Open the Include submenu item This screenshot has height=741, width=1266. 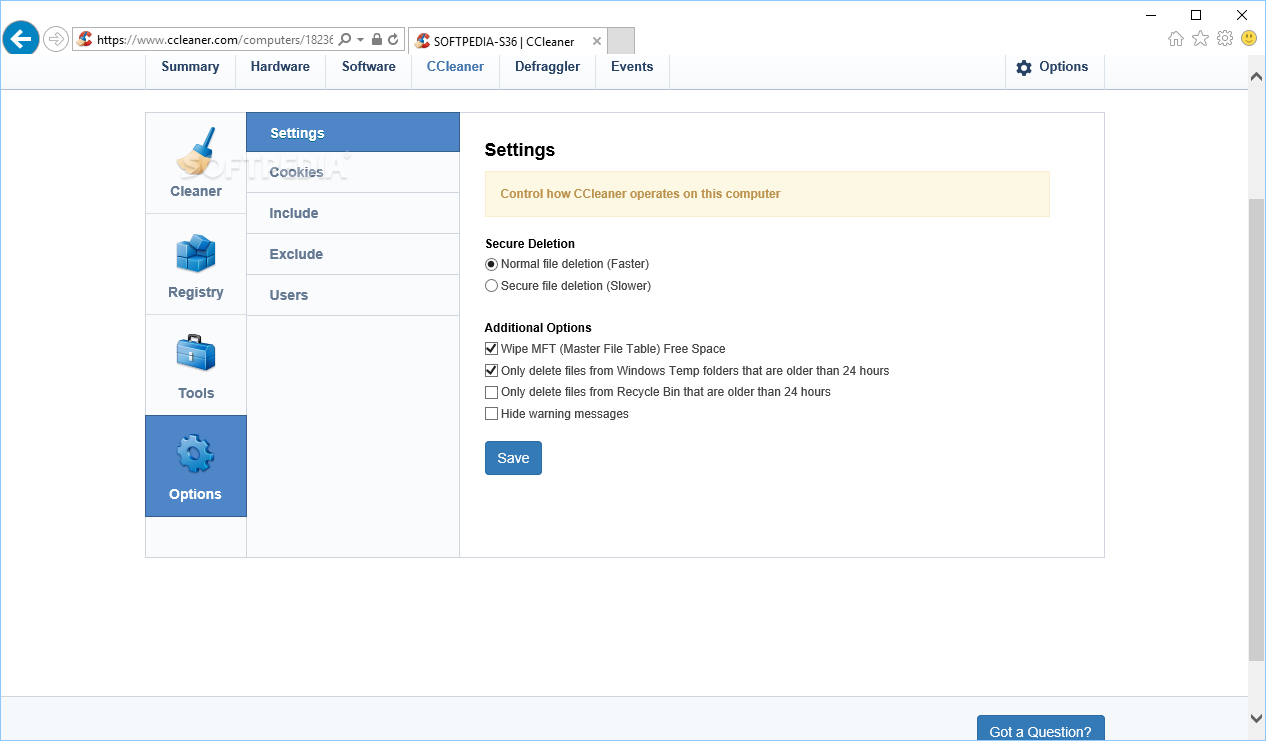click(x=353, y=213)
